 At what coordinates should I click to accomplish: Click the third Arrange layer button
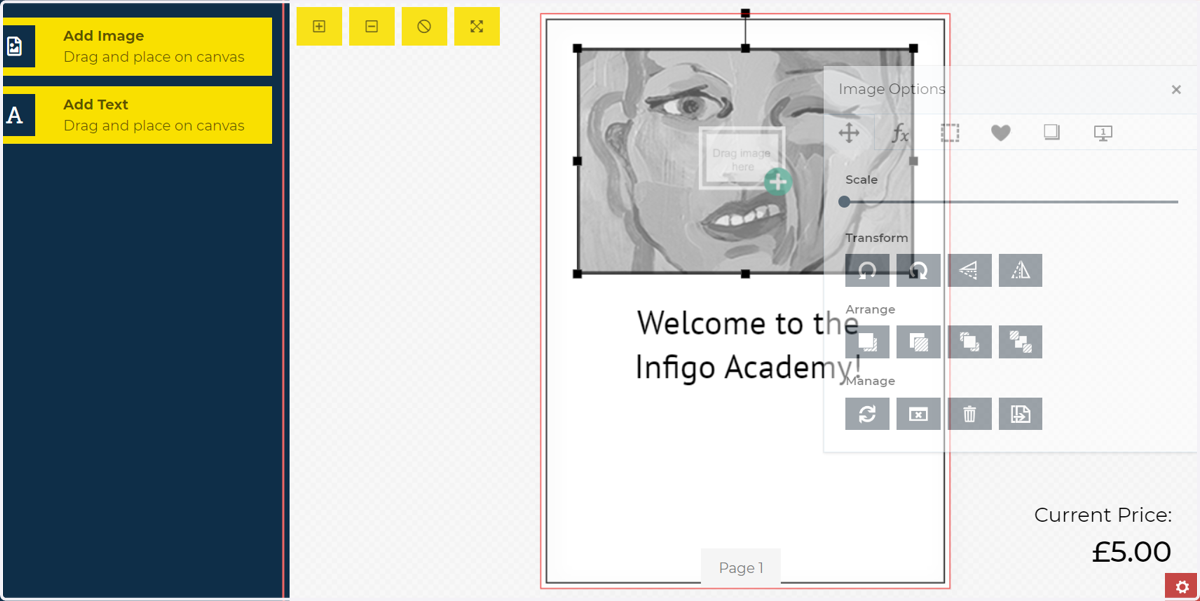(x=969, y=342)
